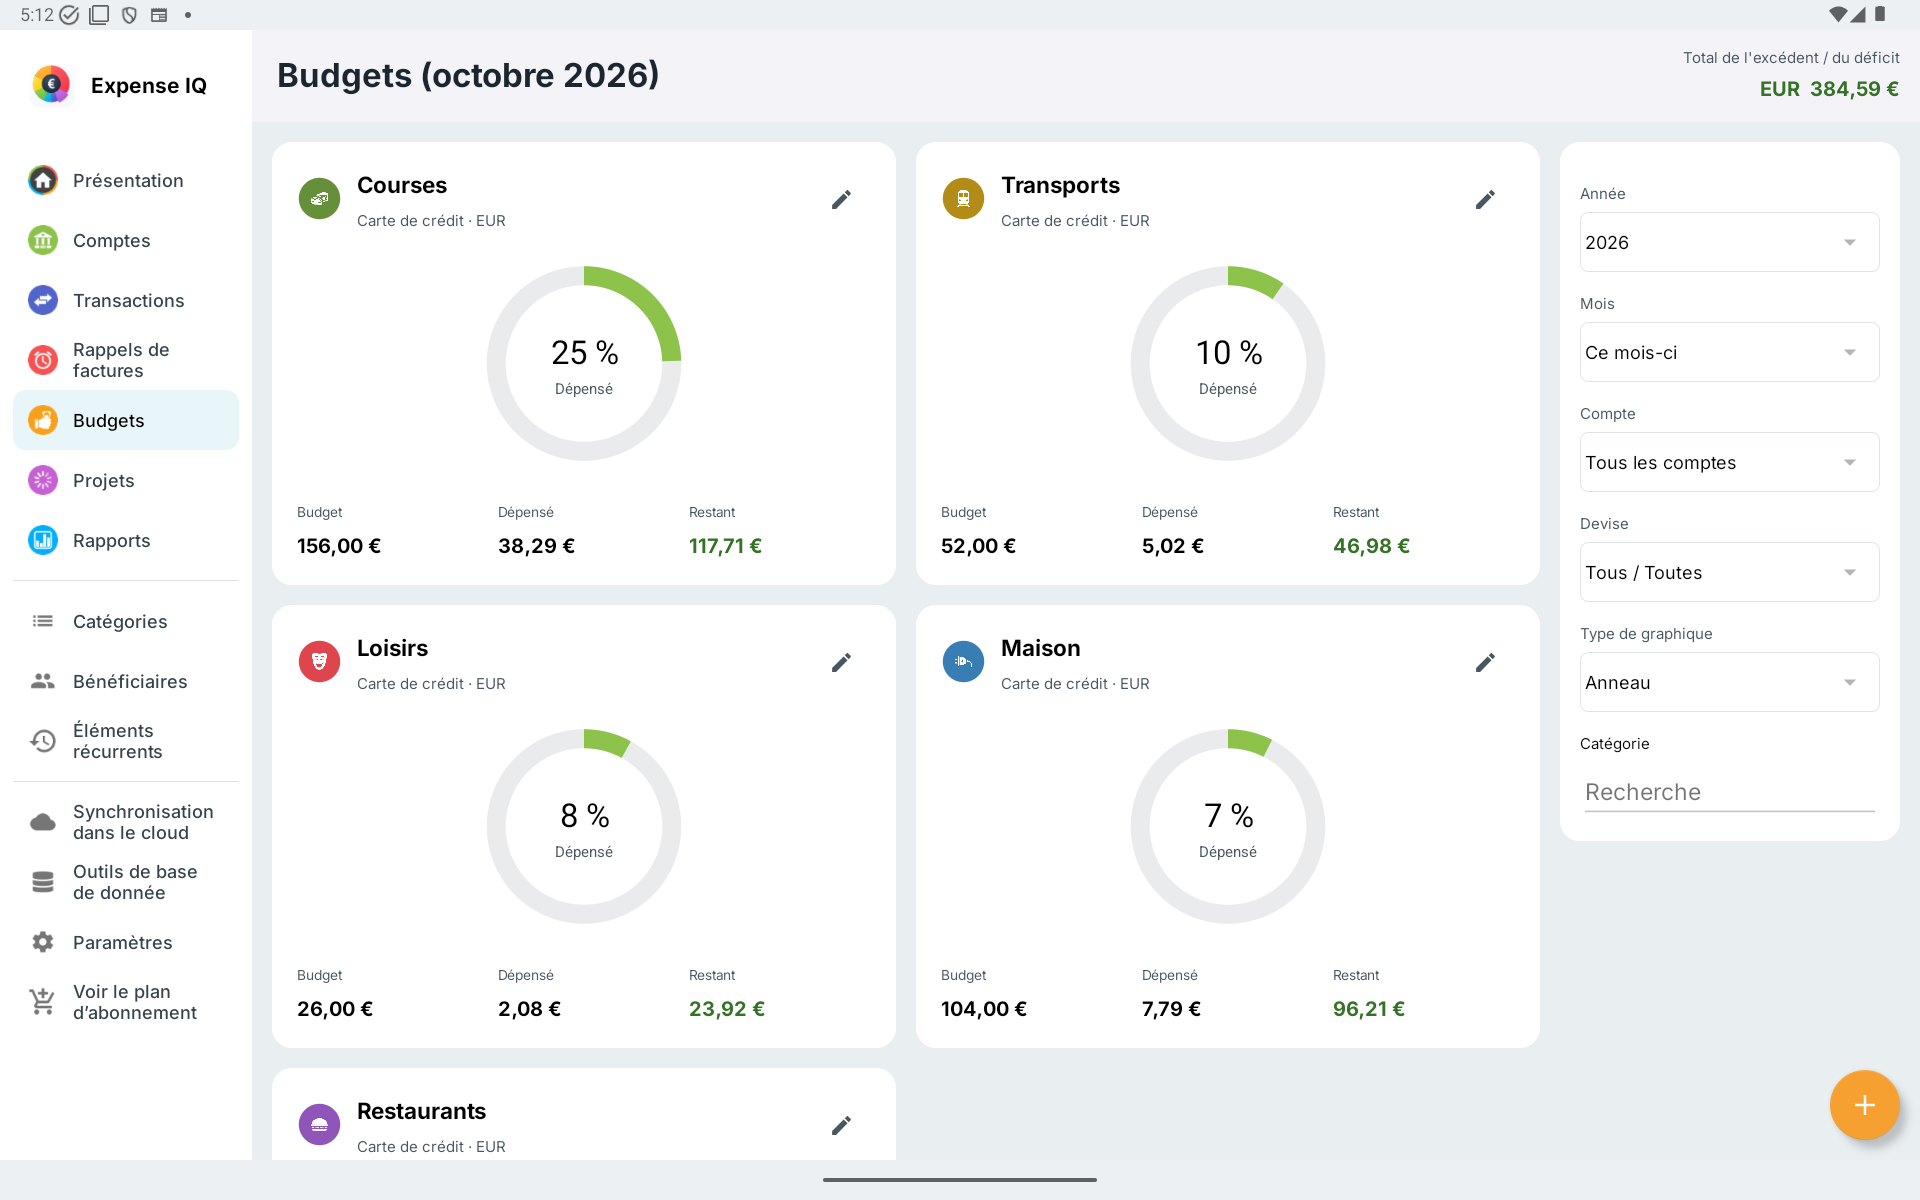This screenshot has height=1200, width=1920.
Task: Click the Maison budget edit pencil
Action: click(1485, 663)
